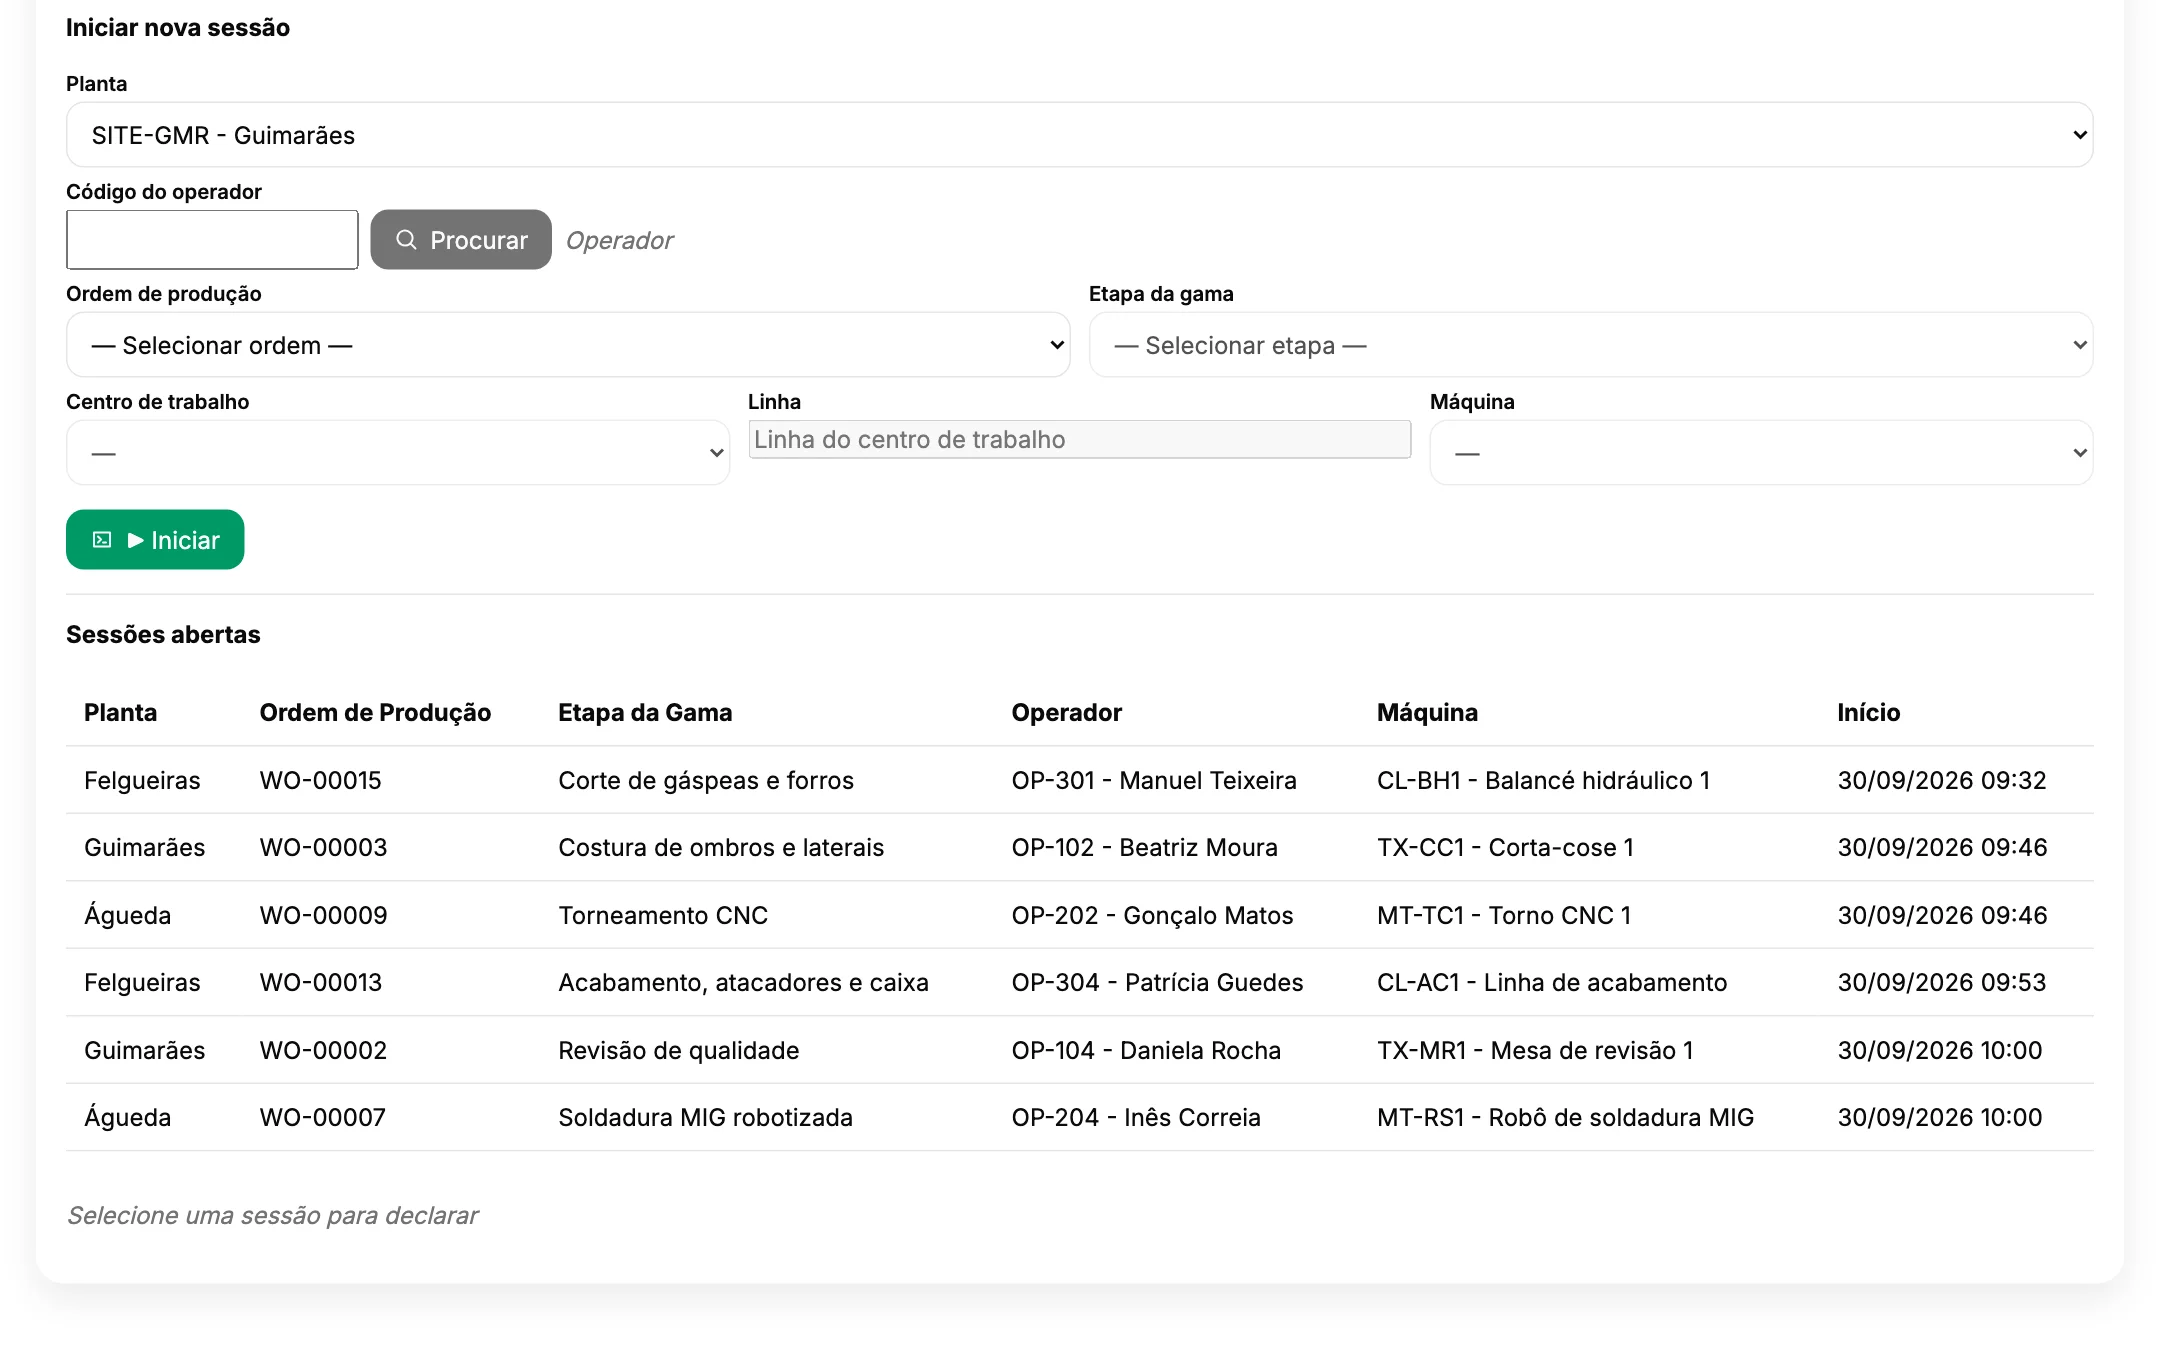
Task: Click the Máquina column header in table
Action: (1427, 712)
